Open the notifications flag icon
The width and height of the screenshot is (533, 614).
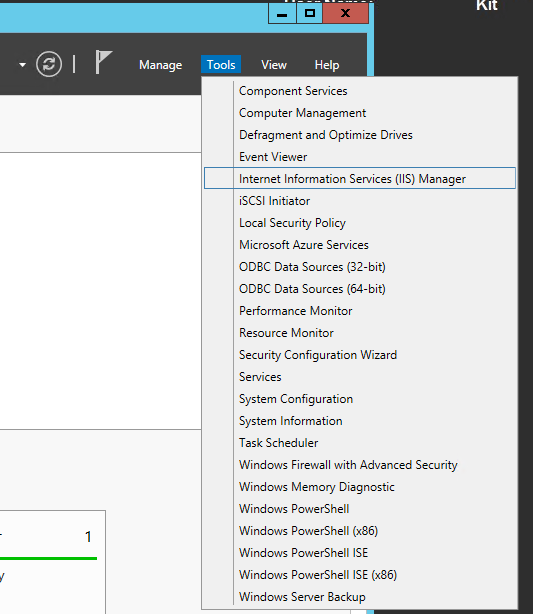tap(103, 62)
